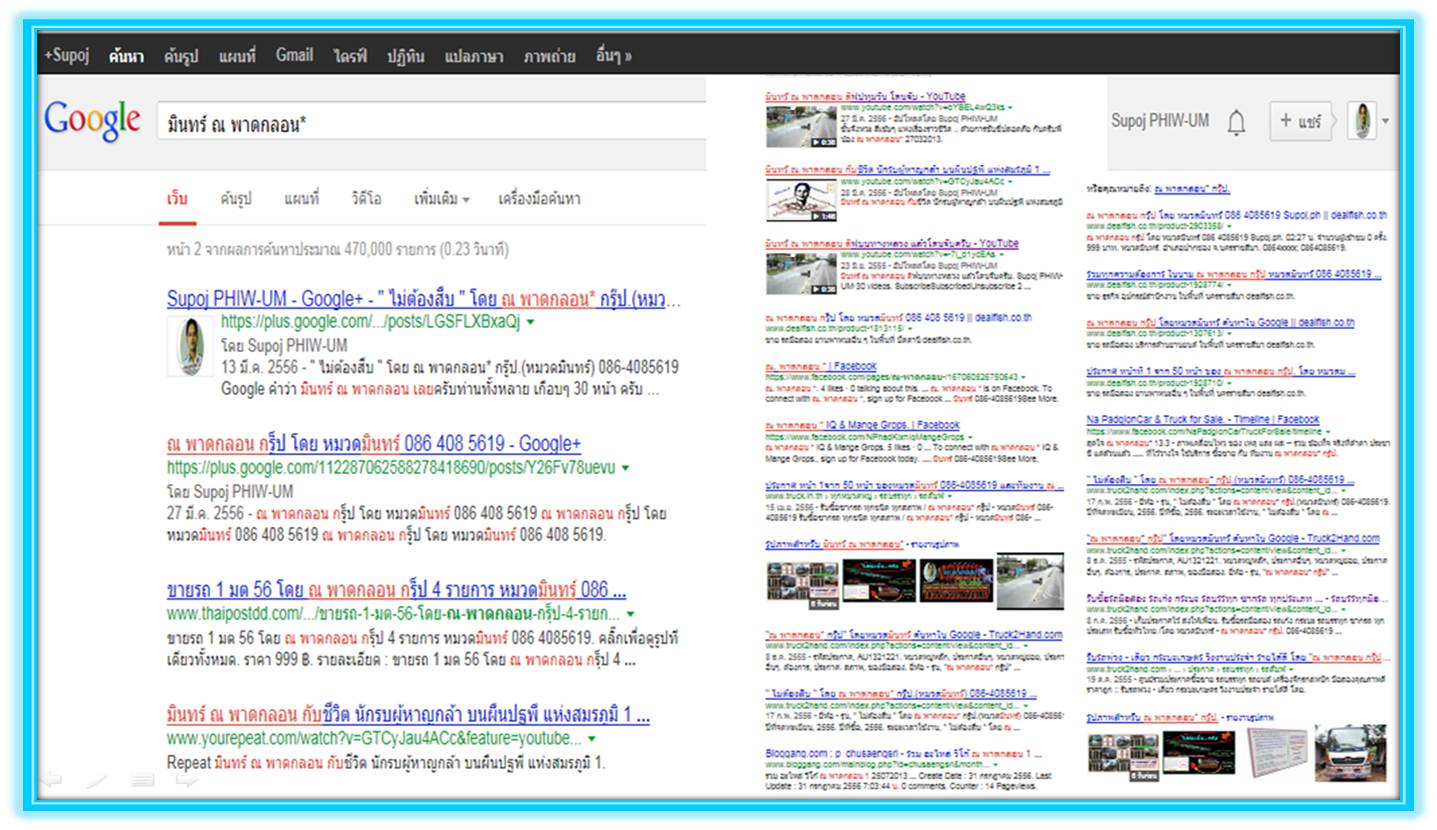Expand the อื่นๆ » more menu
The image size is (1437, 830).
pyautogui.click(x=613, y=56)
